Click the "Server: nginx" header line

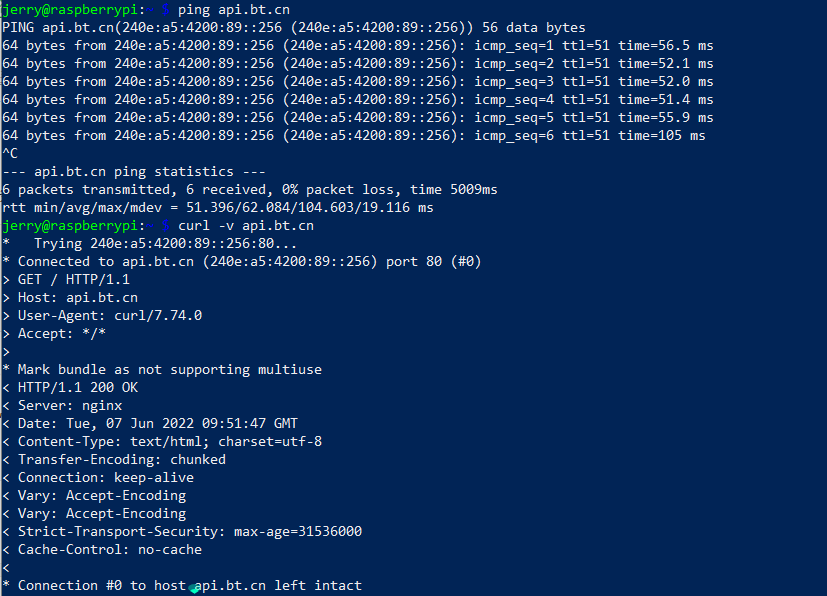[x=70, y=405]
